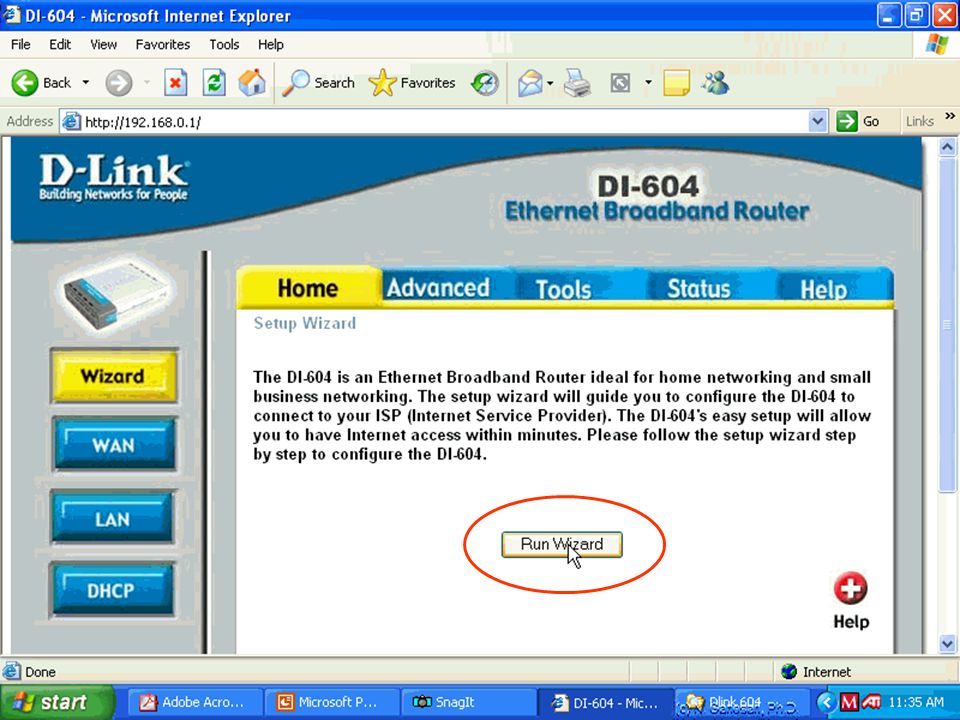Go to the Home page icon
The height and width of the screenshot is (720, 960).
[252, 83]
